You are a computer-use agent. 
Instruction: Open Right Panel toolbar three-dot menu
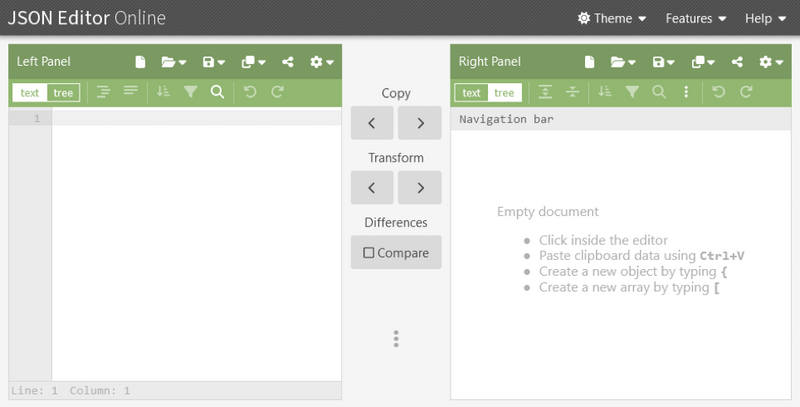[x=686, y=92]
